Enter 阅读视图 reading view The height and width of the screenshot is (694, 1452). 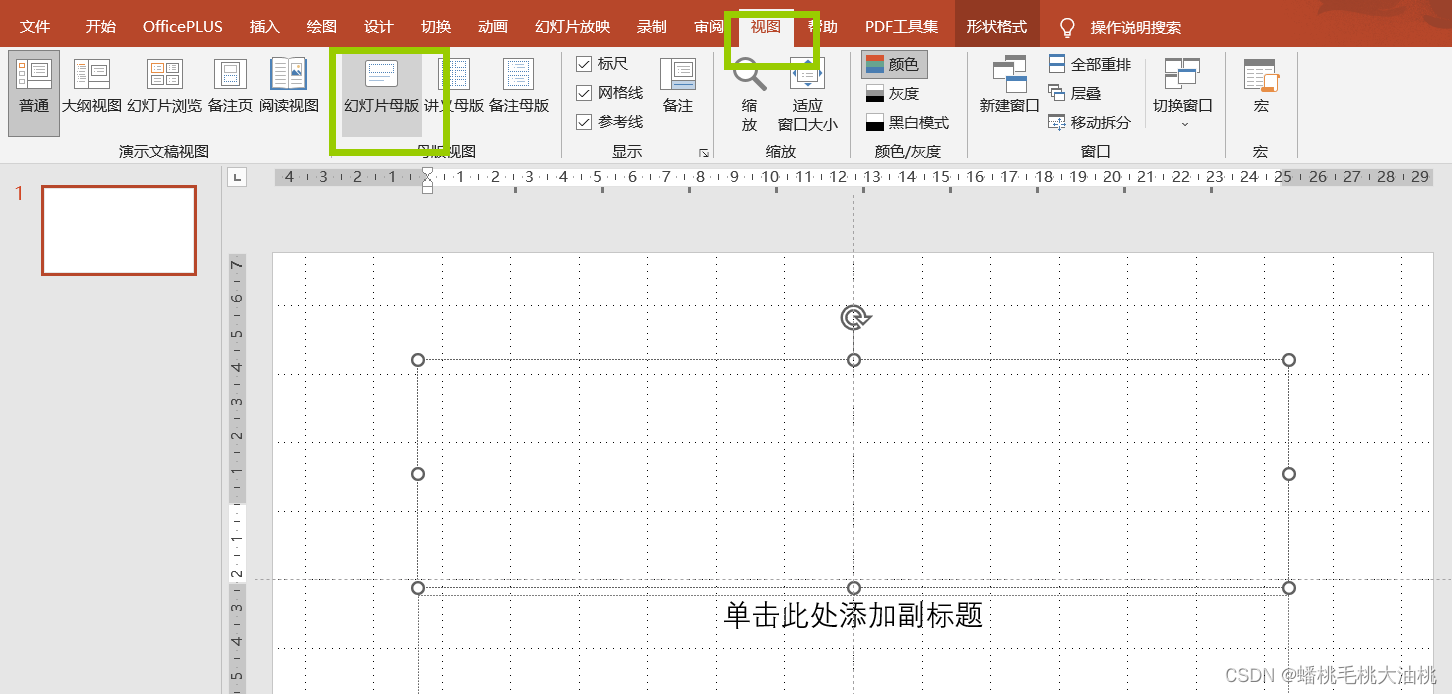pyautogui.click(x=288, y=88)
